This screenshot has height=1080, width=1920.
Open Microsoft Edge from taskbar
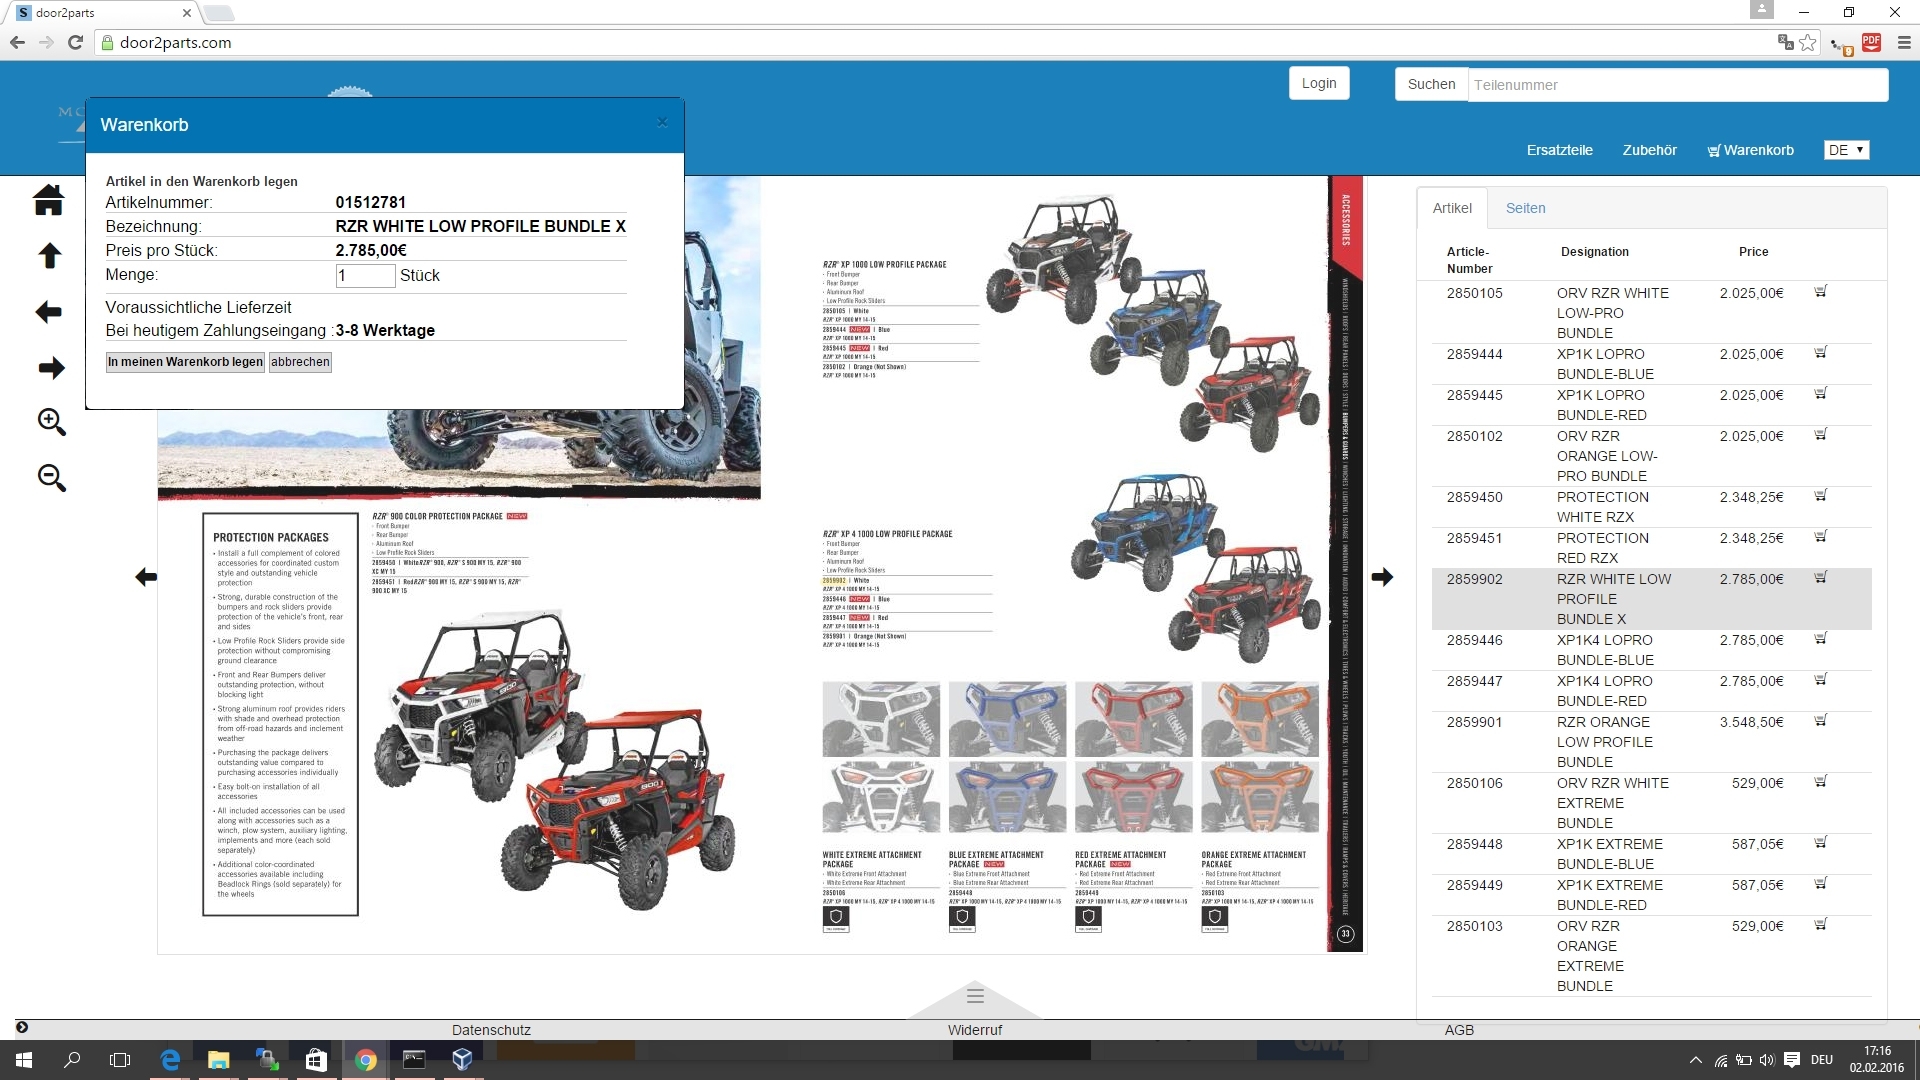[170, 1060]
